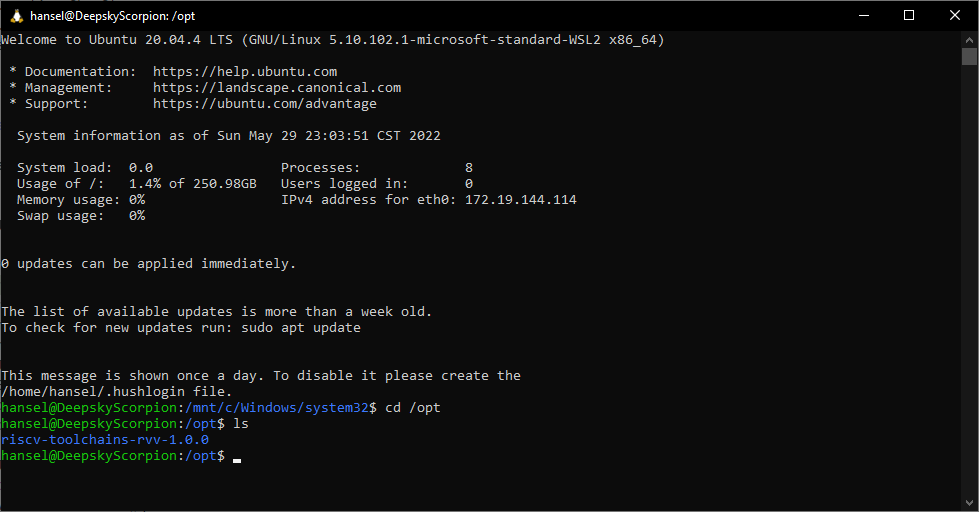This screenshot has height=512, width=979.
Task: Maximize the terminal window
Action: pyautogui.click(x=909, y=16)
